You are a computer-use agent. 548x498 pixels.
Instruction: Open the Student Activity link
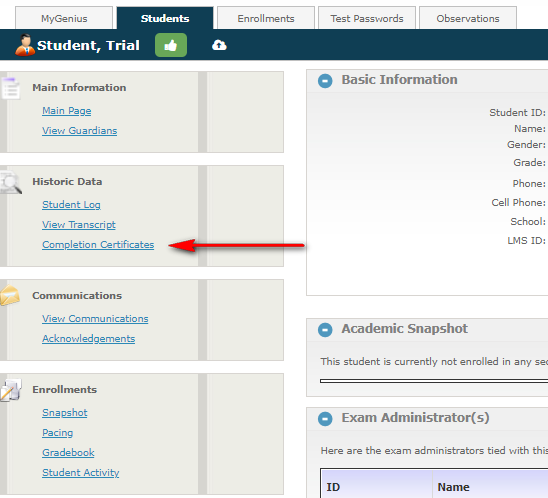[x=81, y=472]
